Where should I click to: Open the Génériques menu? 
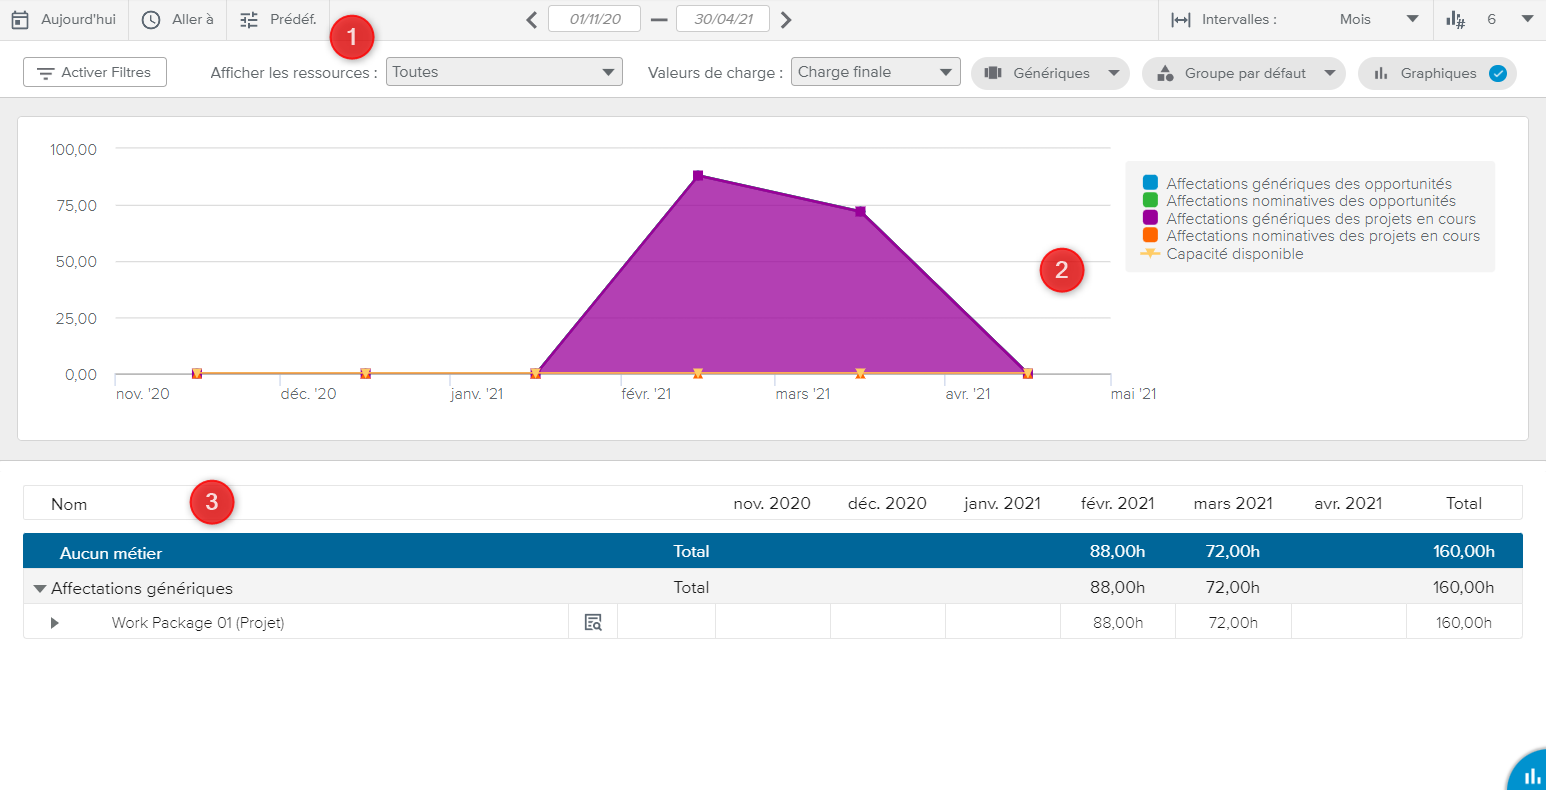pyautogui.click(x=1050, y=73)
